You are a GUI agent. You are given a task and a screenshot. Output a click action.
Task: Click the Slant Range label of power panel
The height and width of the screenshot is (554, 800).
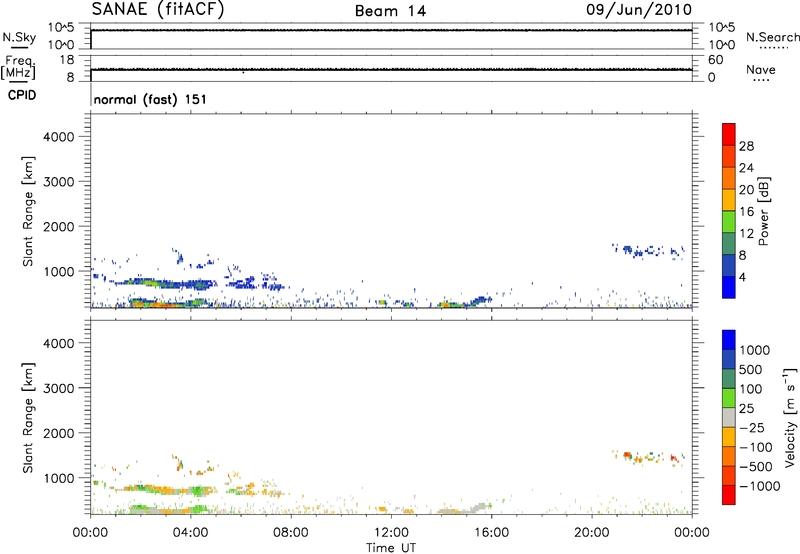pos(28,211)
